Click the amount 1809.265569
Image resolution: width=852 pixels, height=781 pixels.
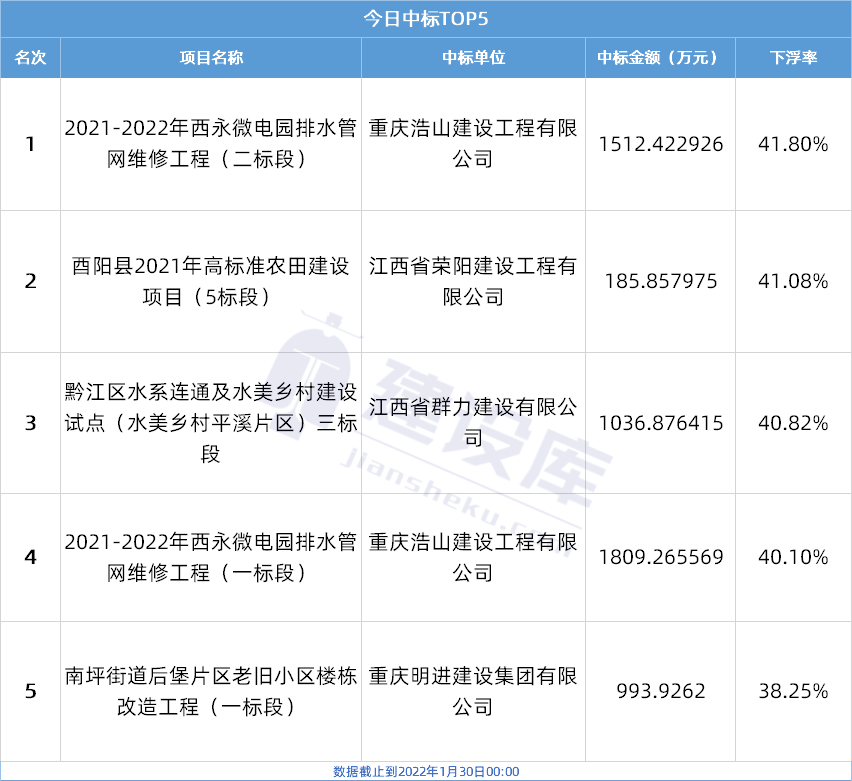point(660,557)
